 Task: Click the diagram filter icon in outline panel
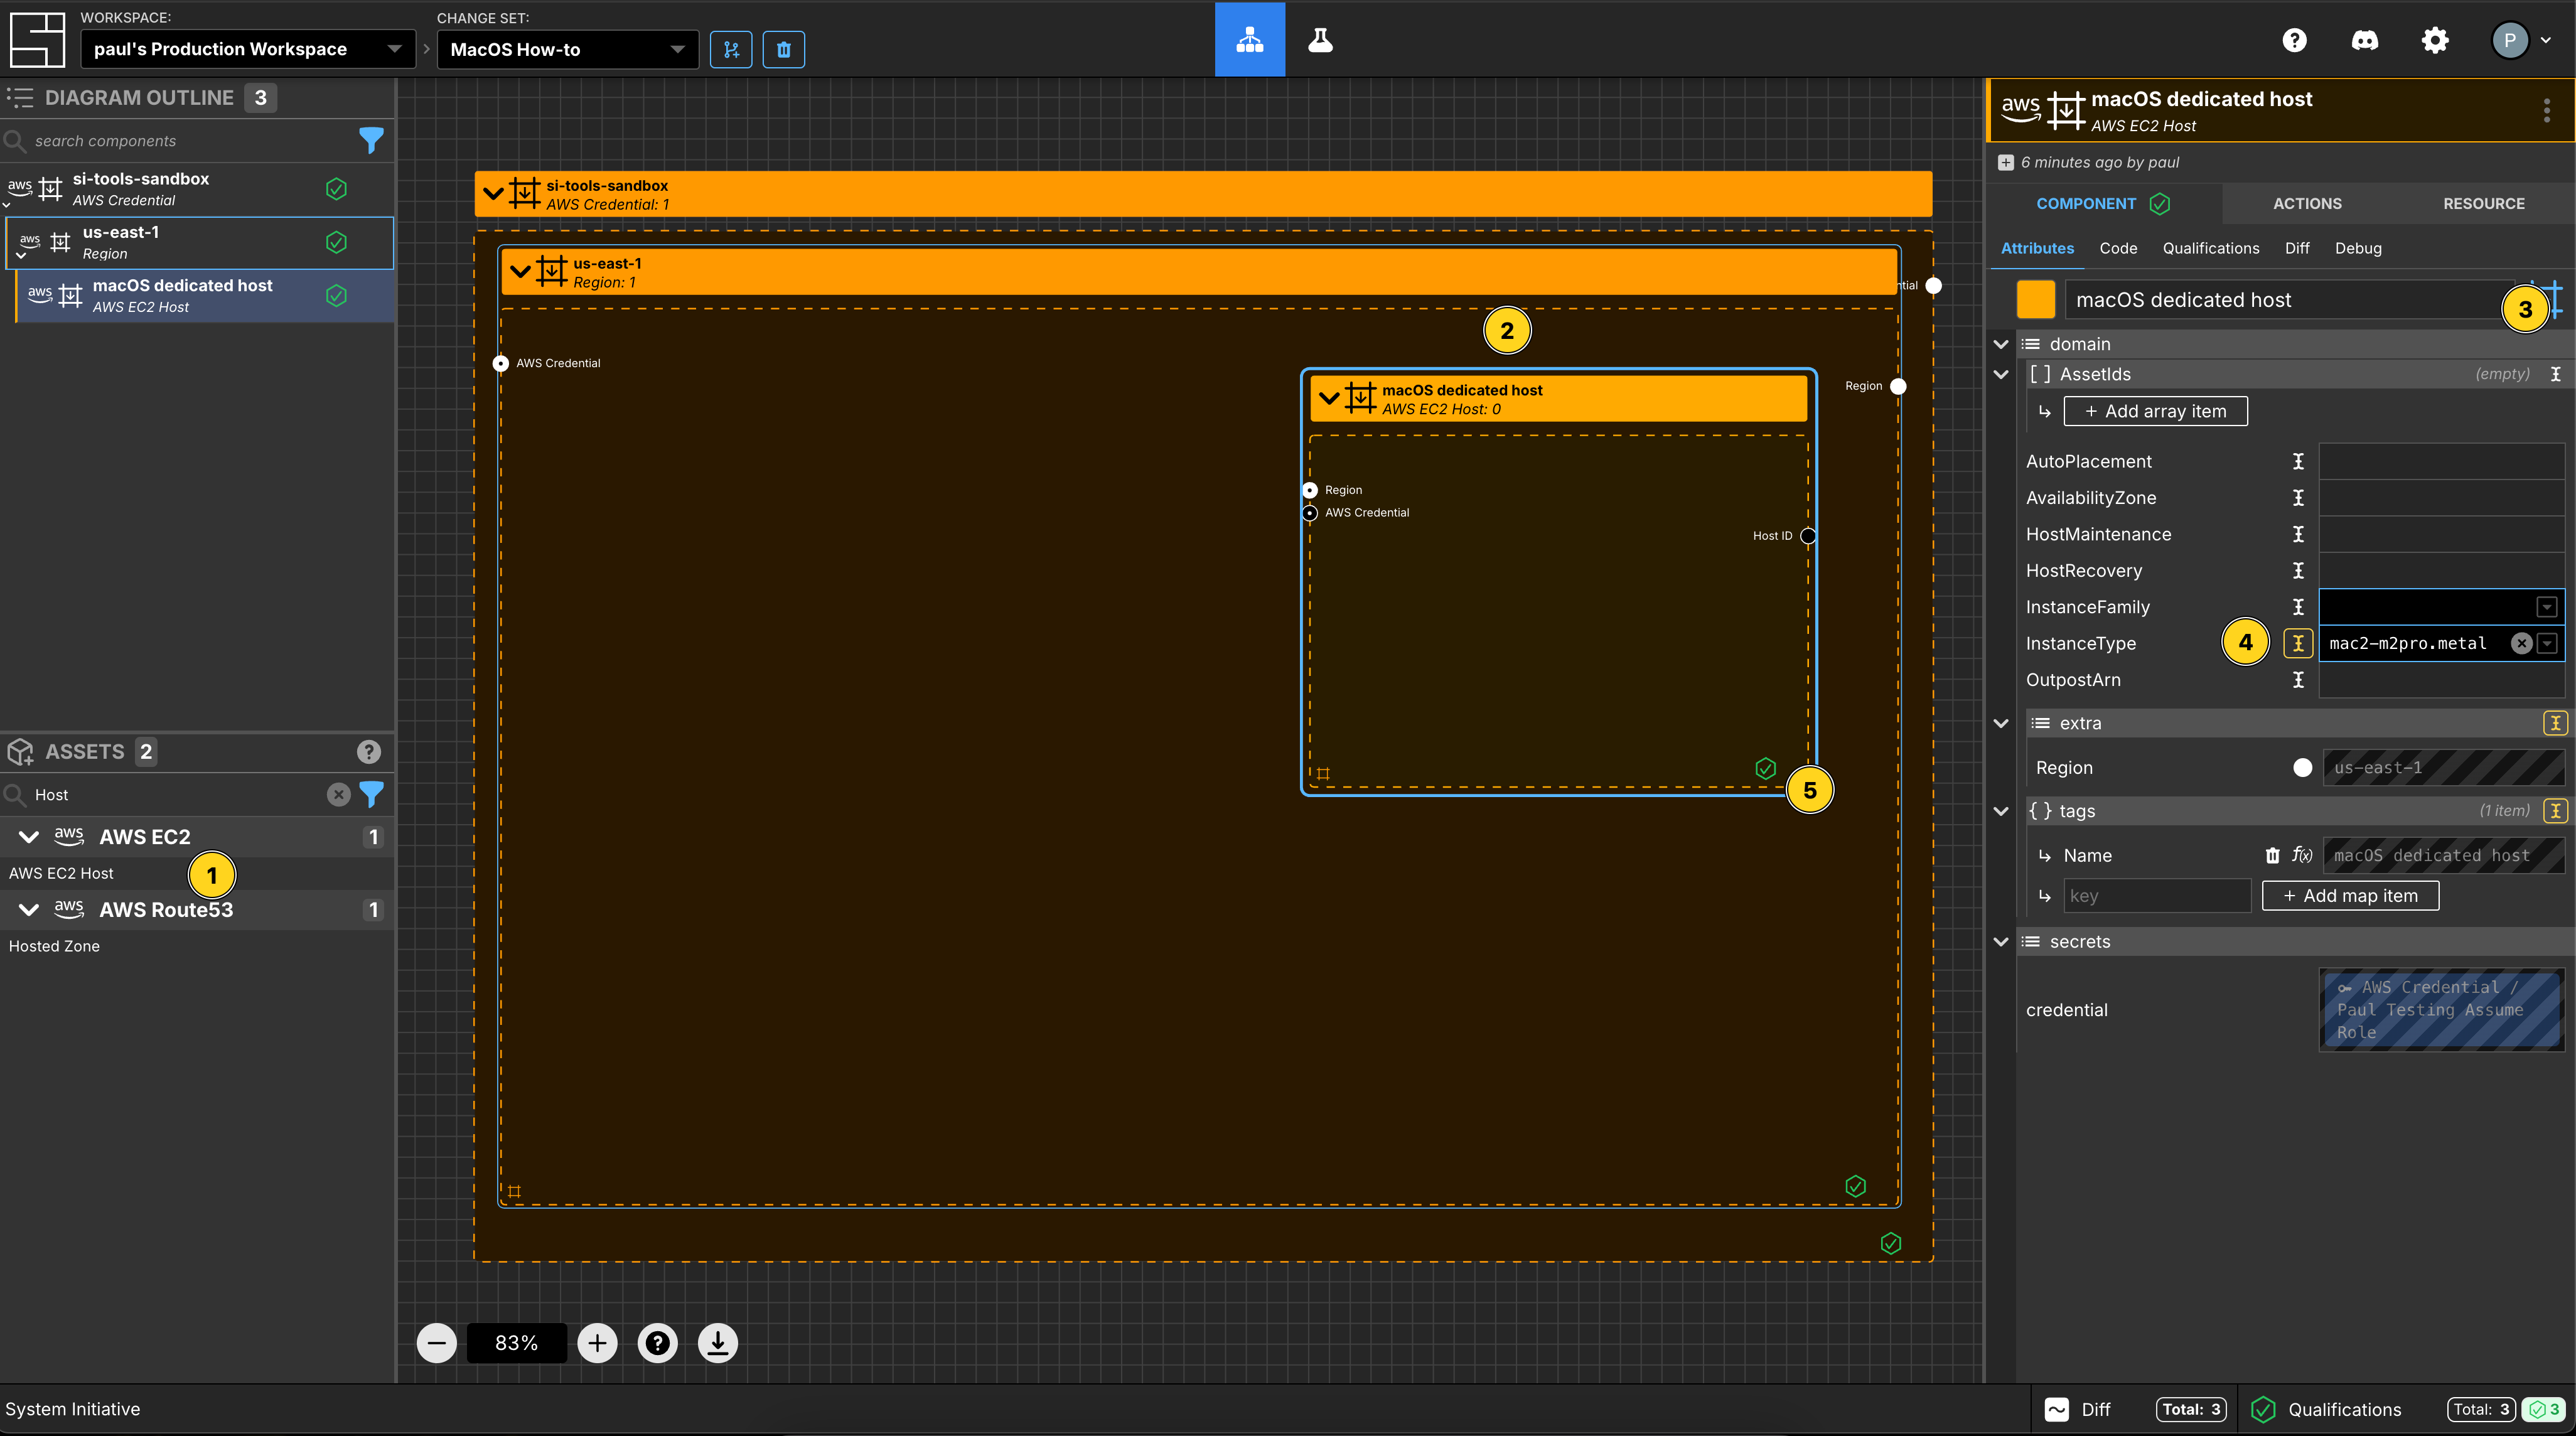pos(373,140)
